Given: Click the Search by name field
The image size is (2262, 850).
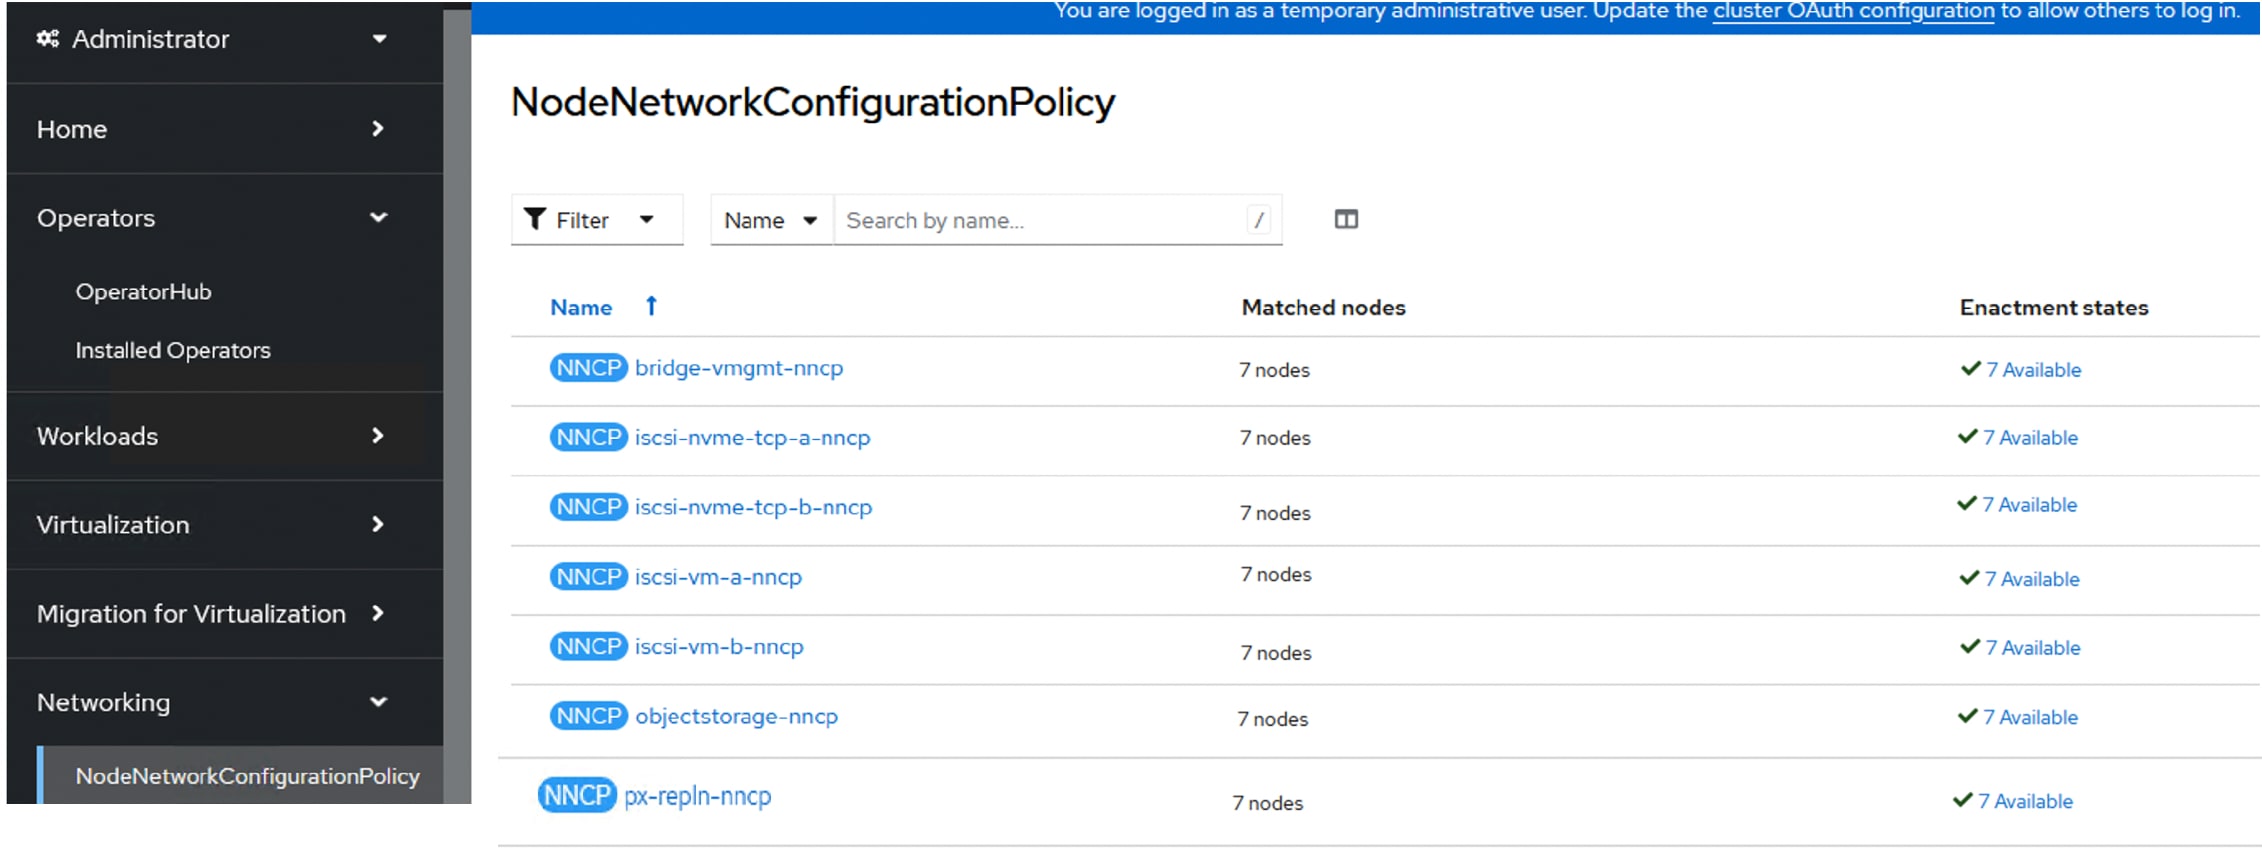Looking at the screenshot, I should click(x=1040, y=220).
